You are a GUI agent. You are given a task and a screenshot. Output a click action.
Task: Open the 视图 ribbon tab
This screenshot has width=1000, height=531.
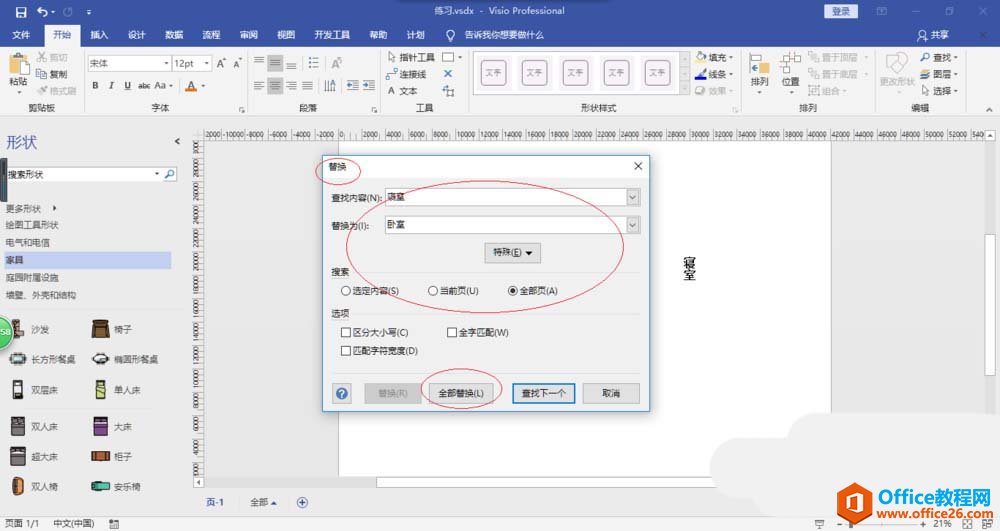pyautogui.click(x=286, y=35)
